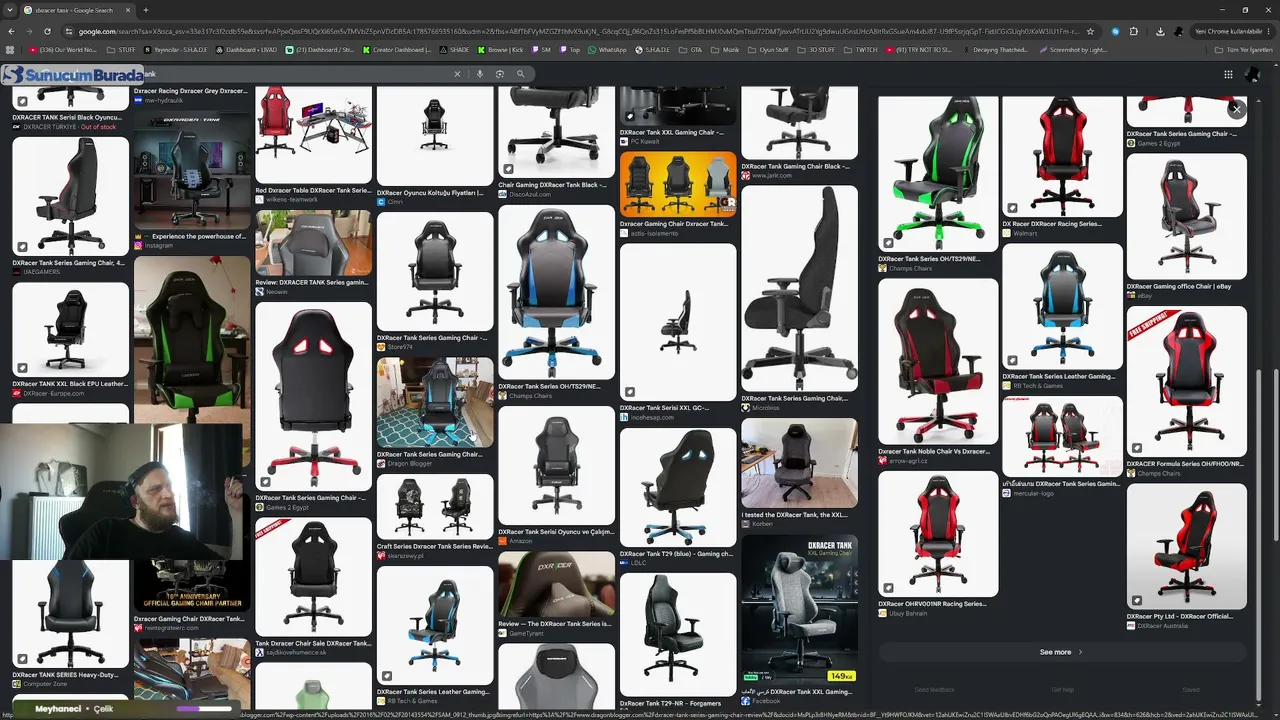
Task: Open the Google account avatar
Action: (1253, 74)
